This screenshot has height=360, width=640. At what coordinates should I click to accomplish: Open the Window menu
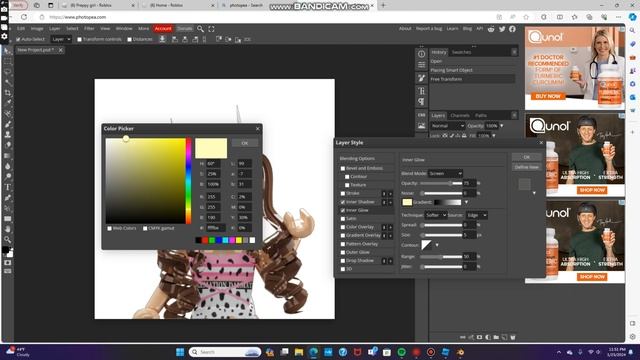(x=124, y=29)
